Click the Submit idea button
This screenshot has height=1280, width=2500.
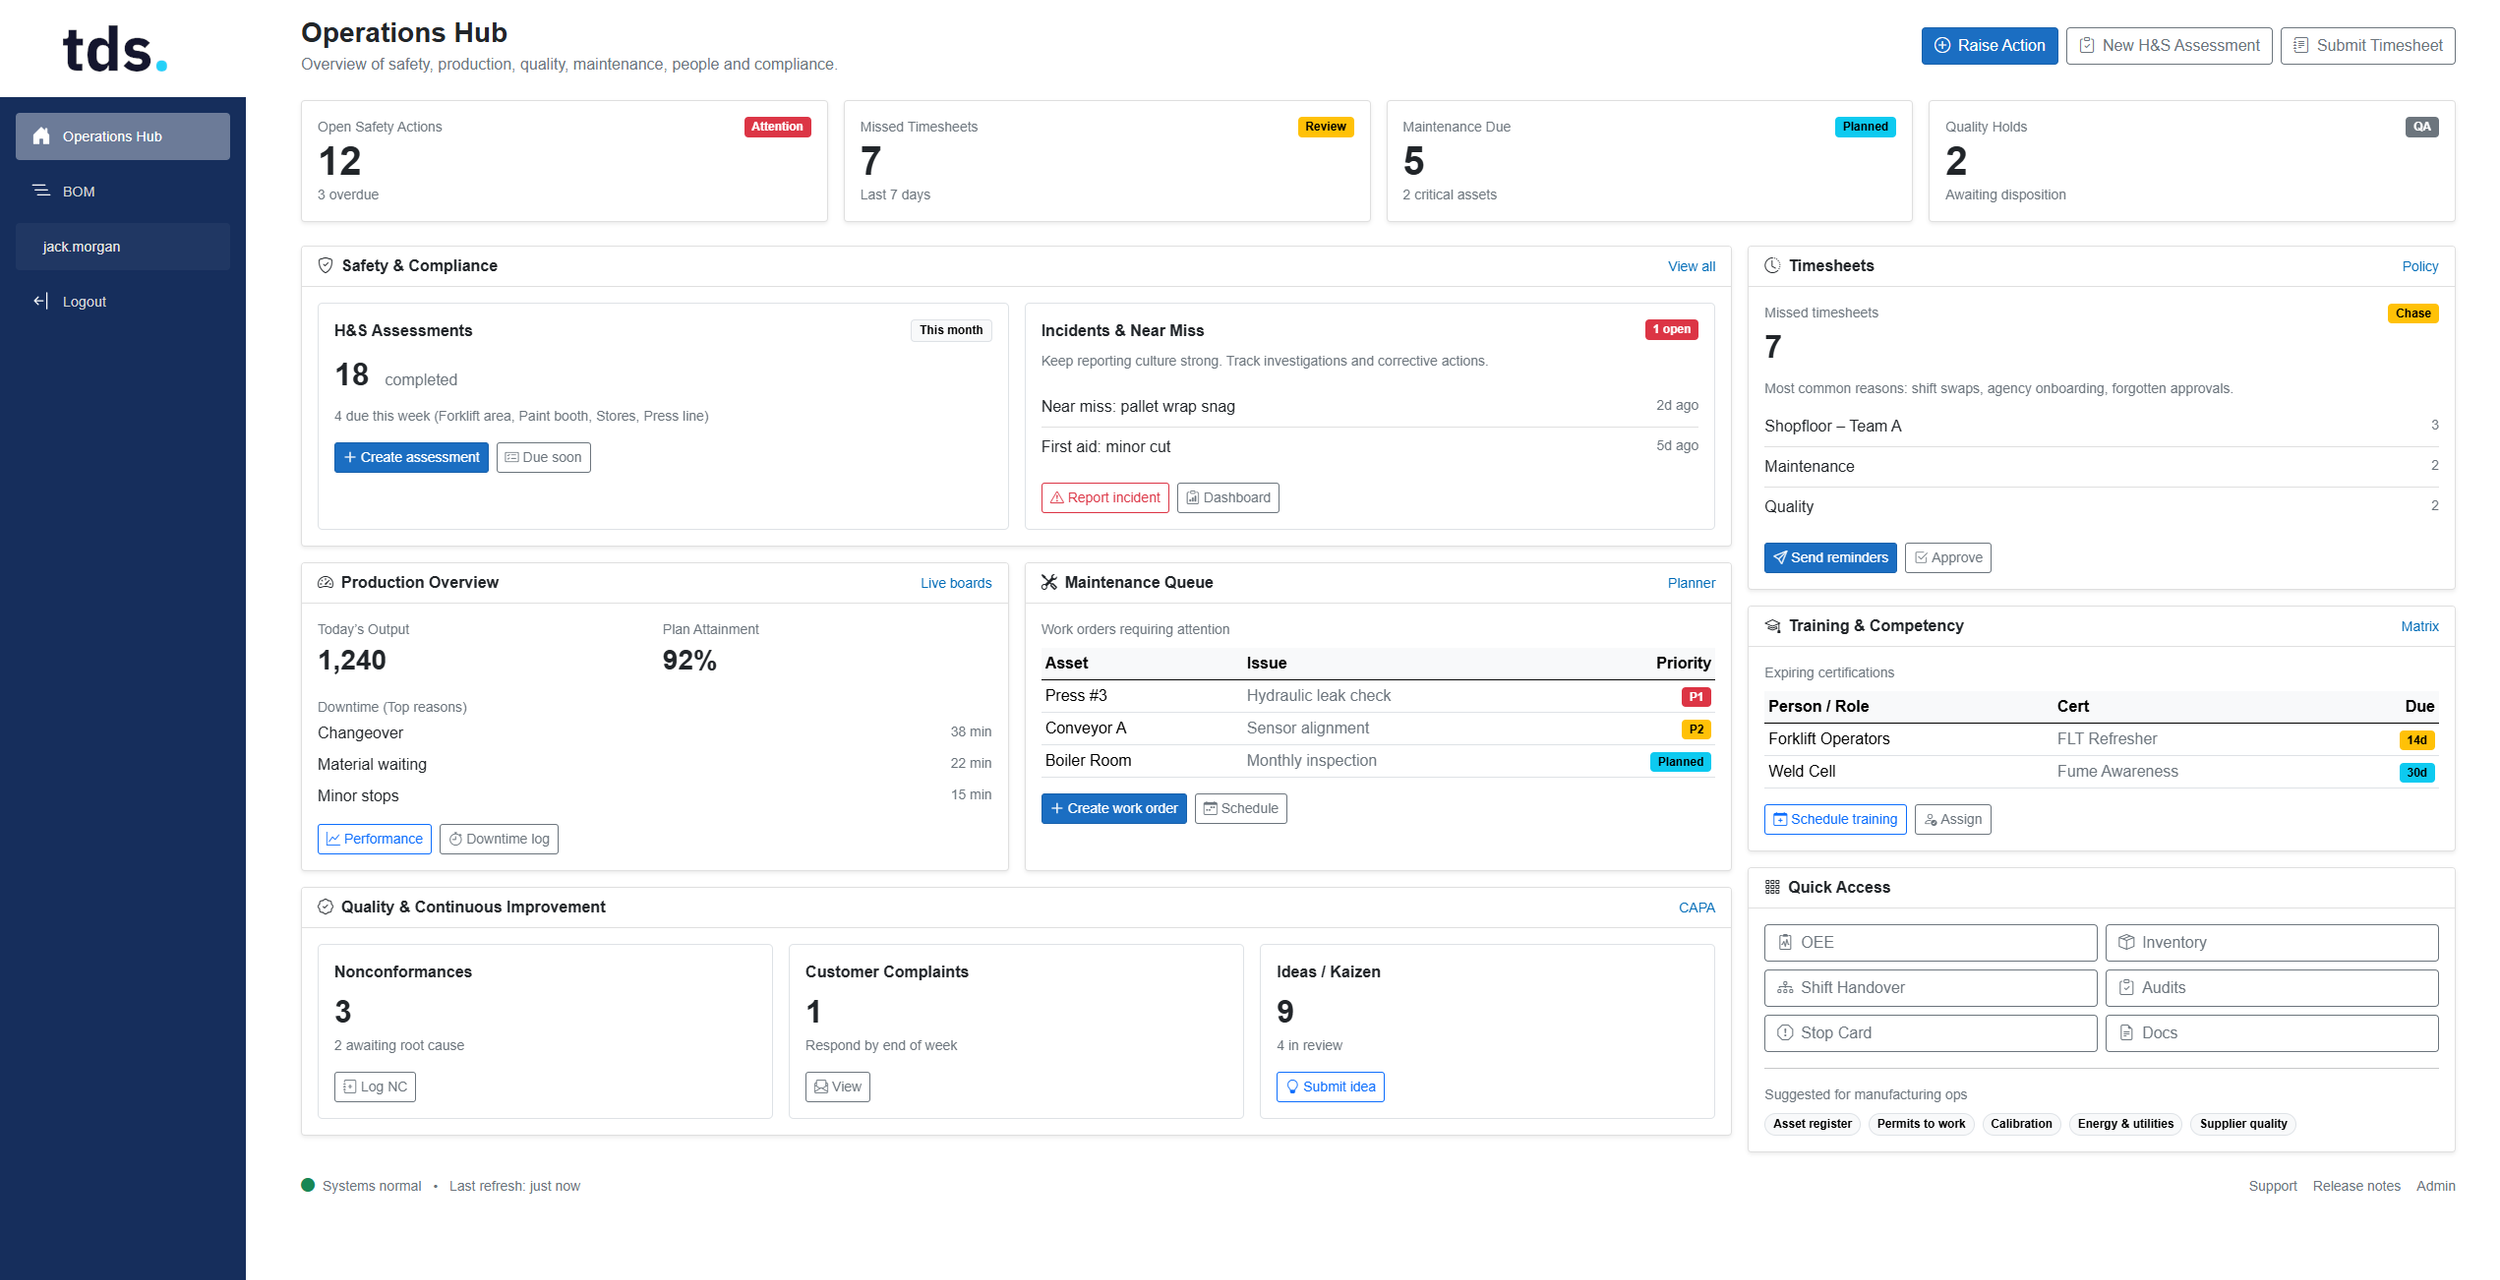pos(1329,1086)
